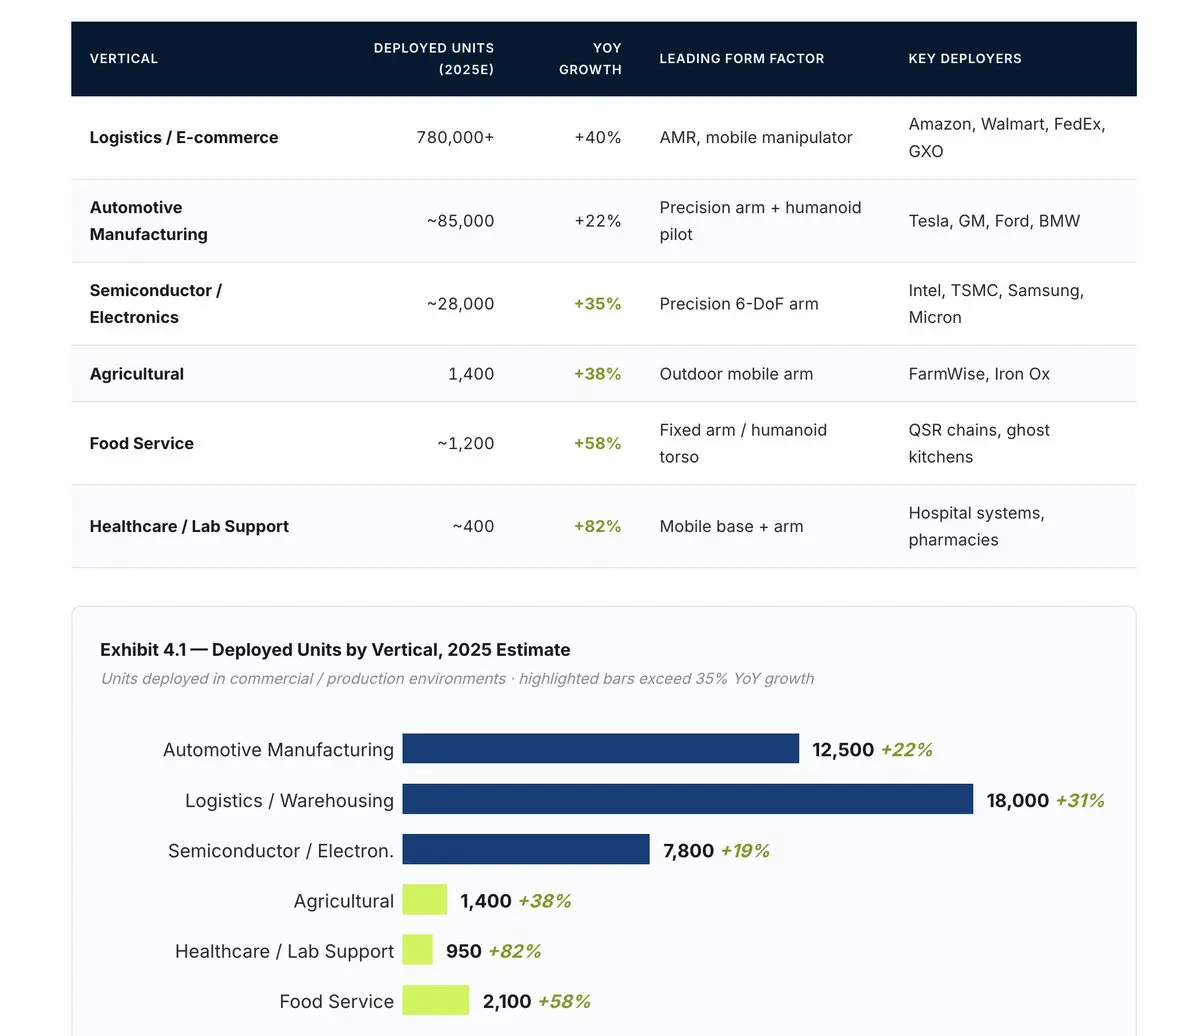Click the Semiconductor / Electron. chart bar
Viewport: 1200px width, 1036px height.
click(526, 850)
